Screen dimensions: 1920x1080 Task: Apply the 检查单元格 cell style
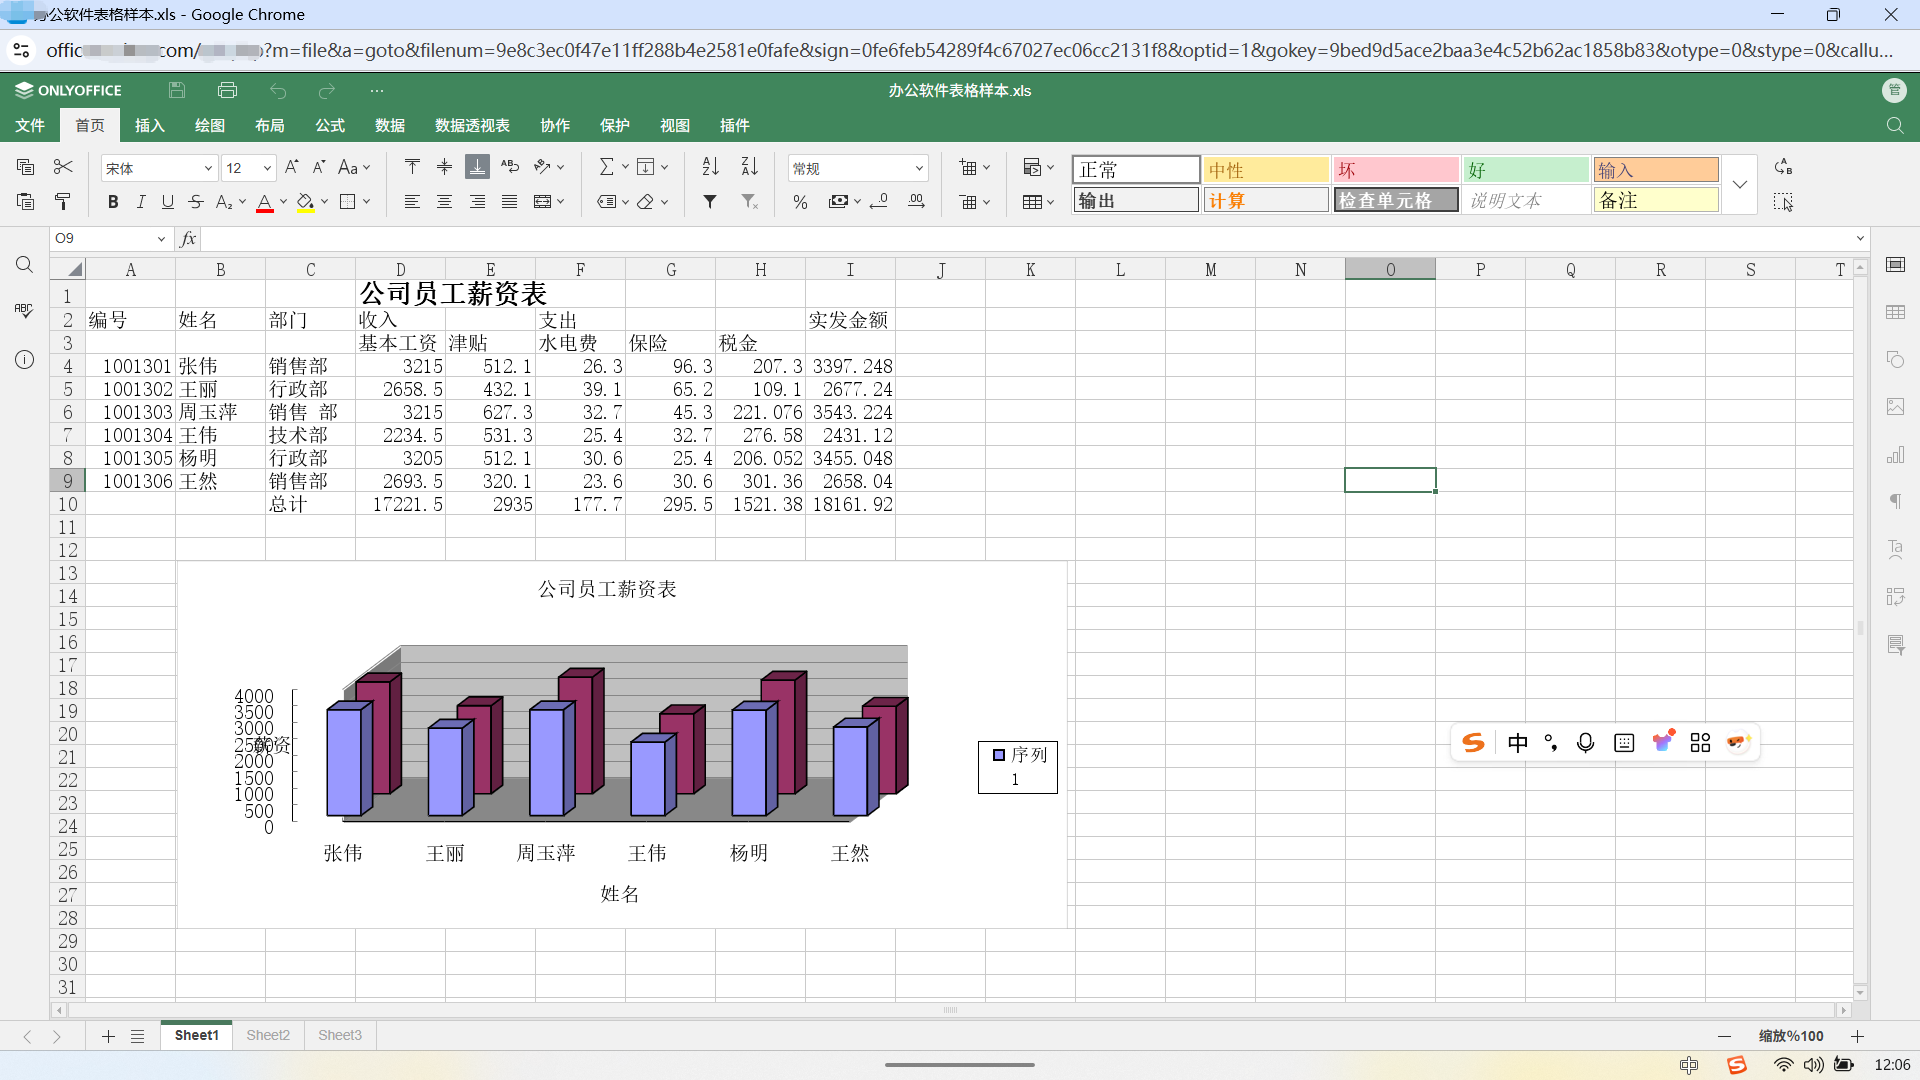(1395, 200)
